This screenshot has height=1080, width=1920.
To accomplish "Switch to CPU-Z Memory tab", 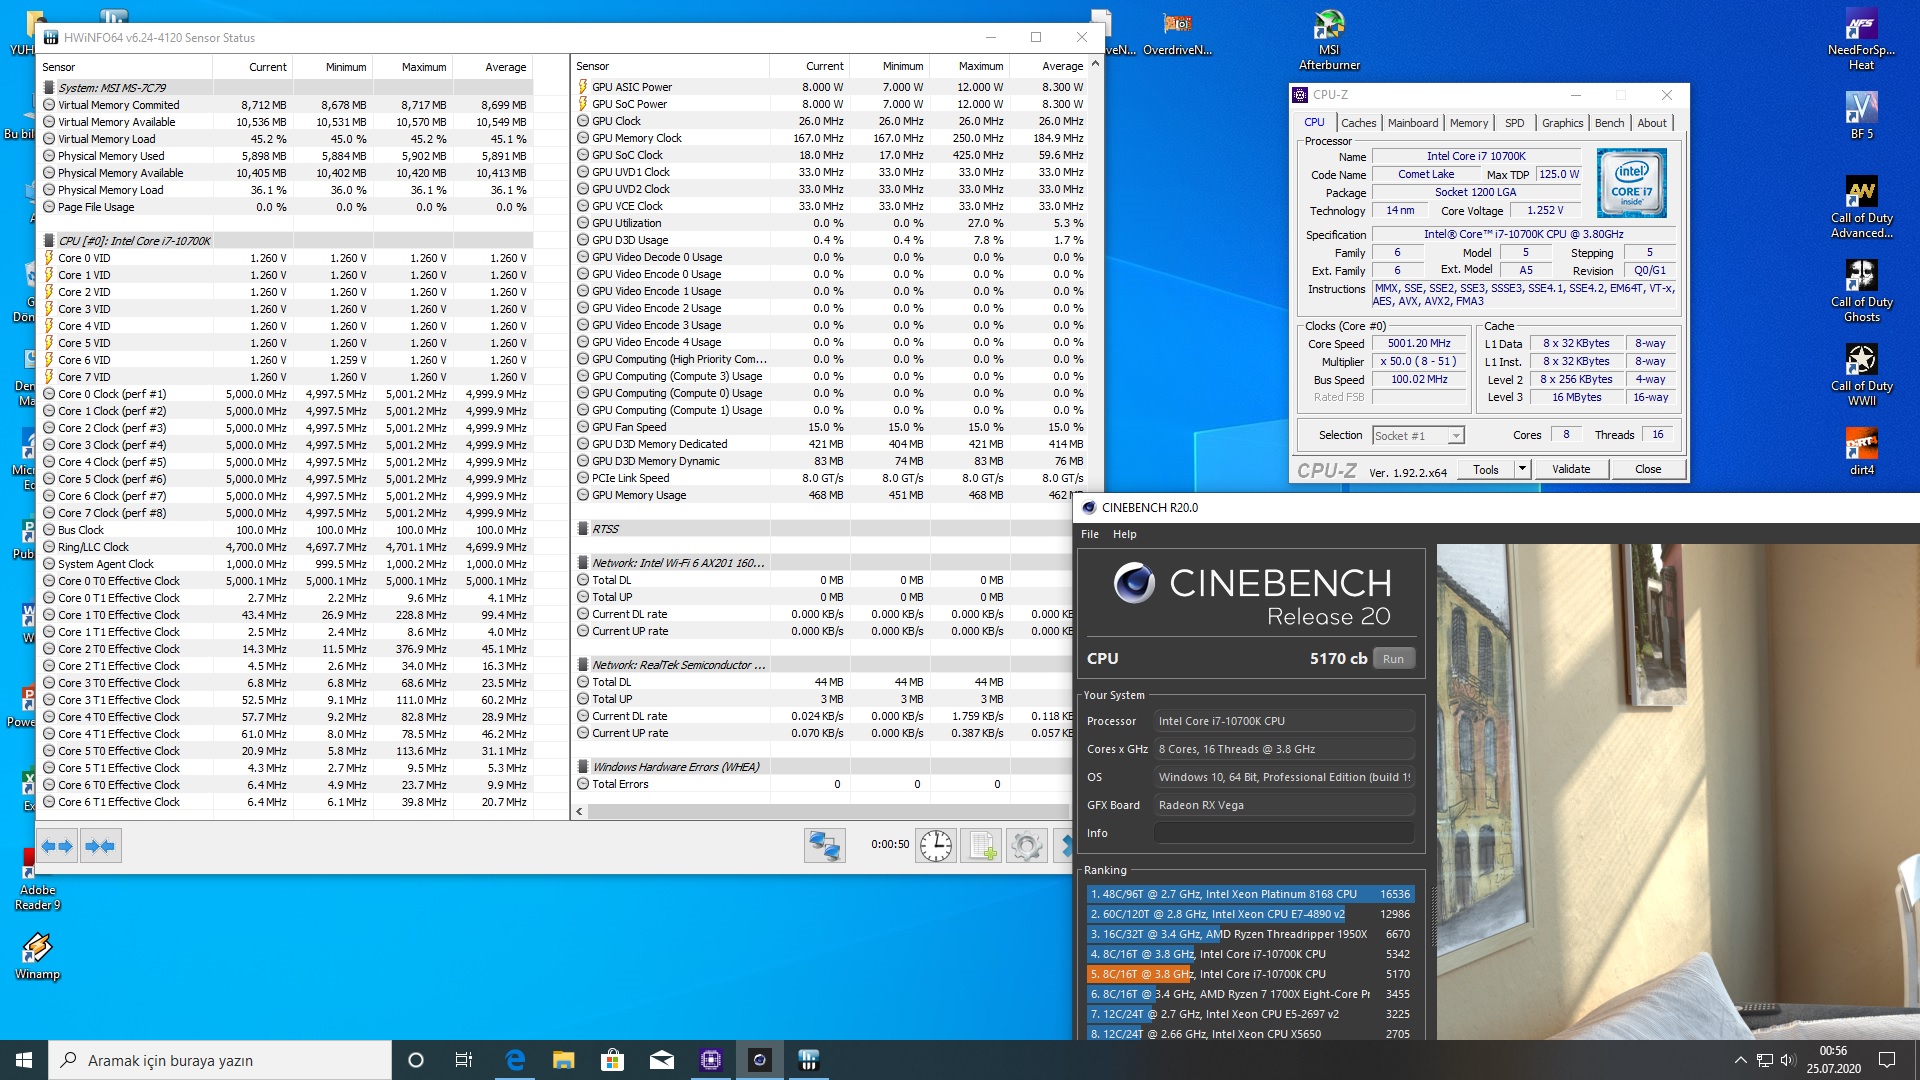I will click(x=1468, y=123).
